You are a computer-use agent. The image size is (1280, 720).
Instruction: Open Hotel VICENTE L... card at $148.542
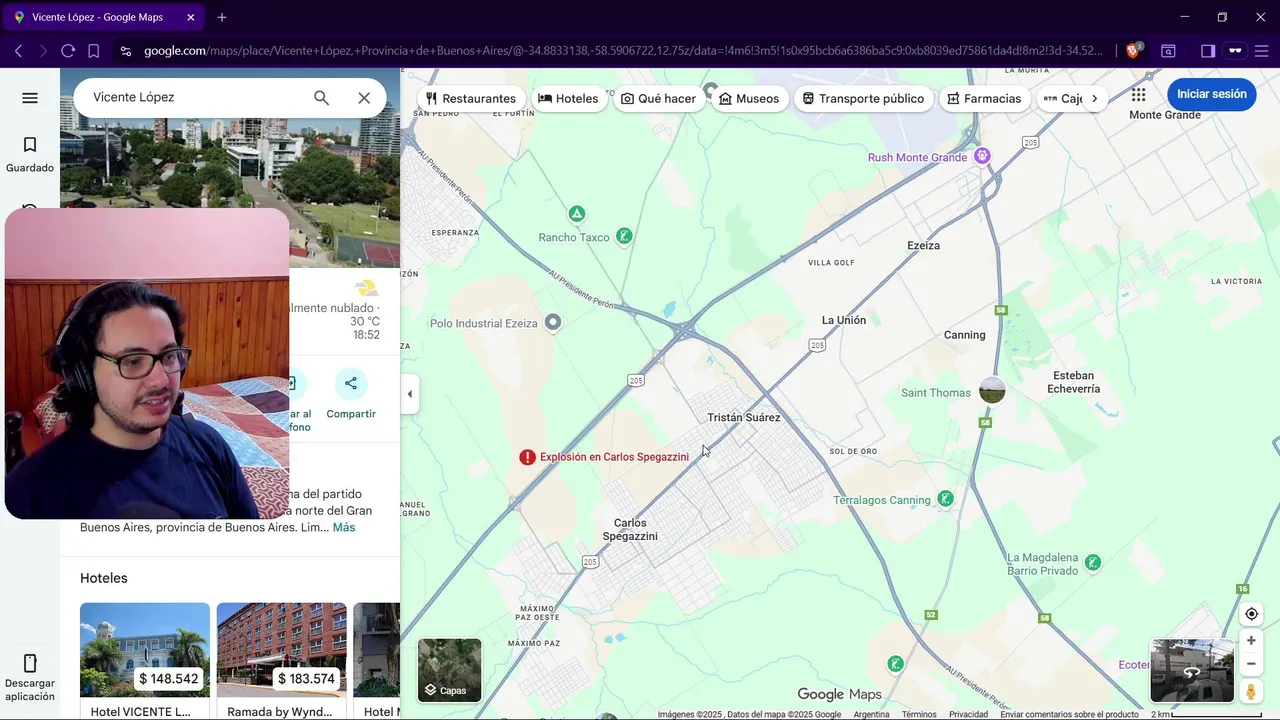pos(145,660)
